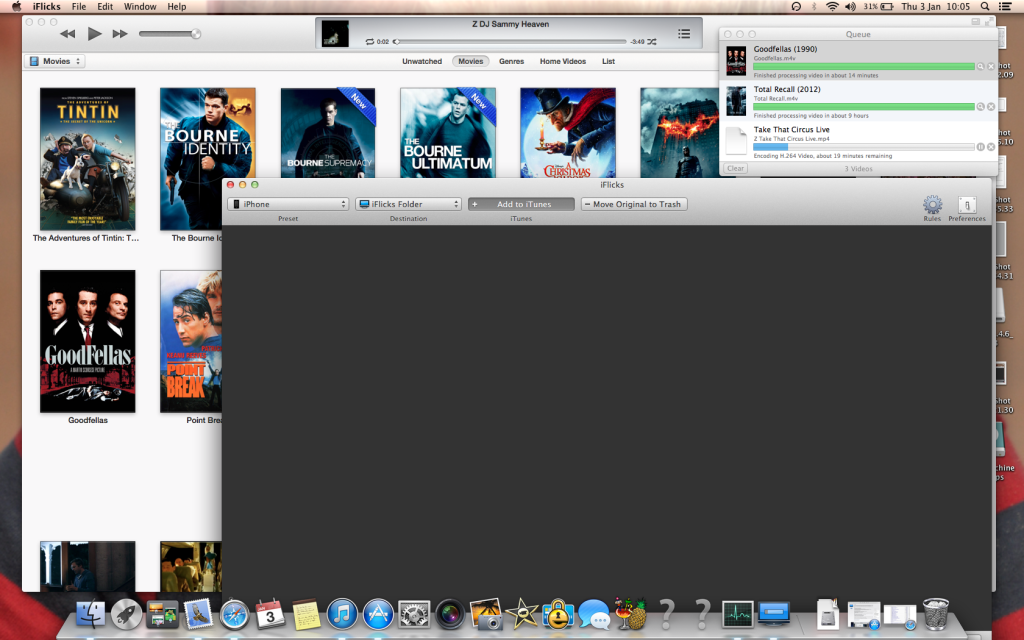Open Stickies notes from the dock
Screen dimensions: 1024x640
[x=306, y=615]
